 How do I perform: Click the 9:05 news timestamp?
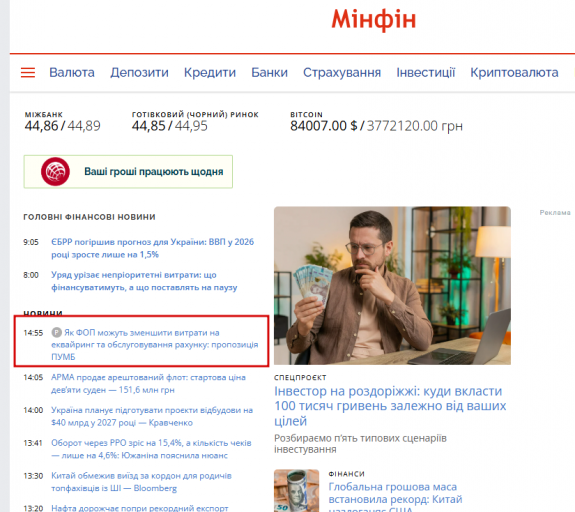[x=31, y=242]
